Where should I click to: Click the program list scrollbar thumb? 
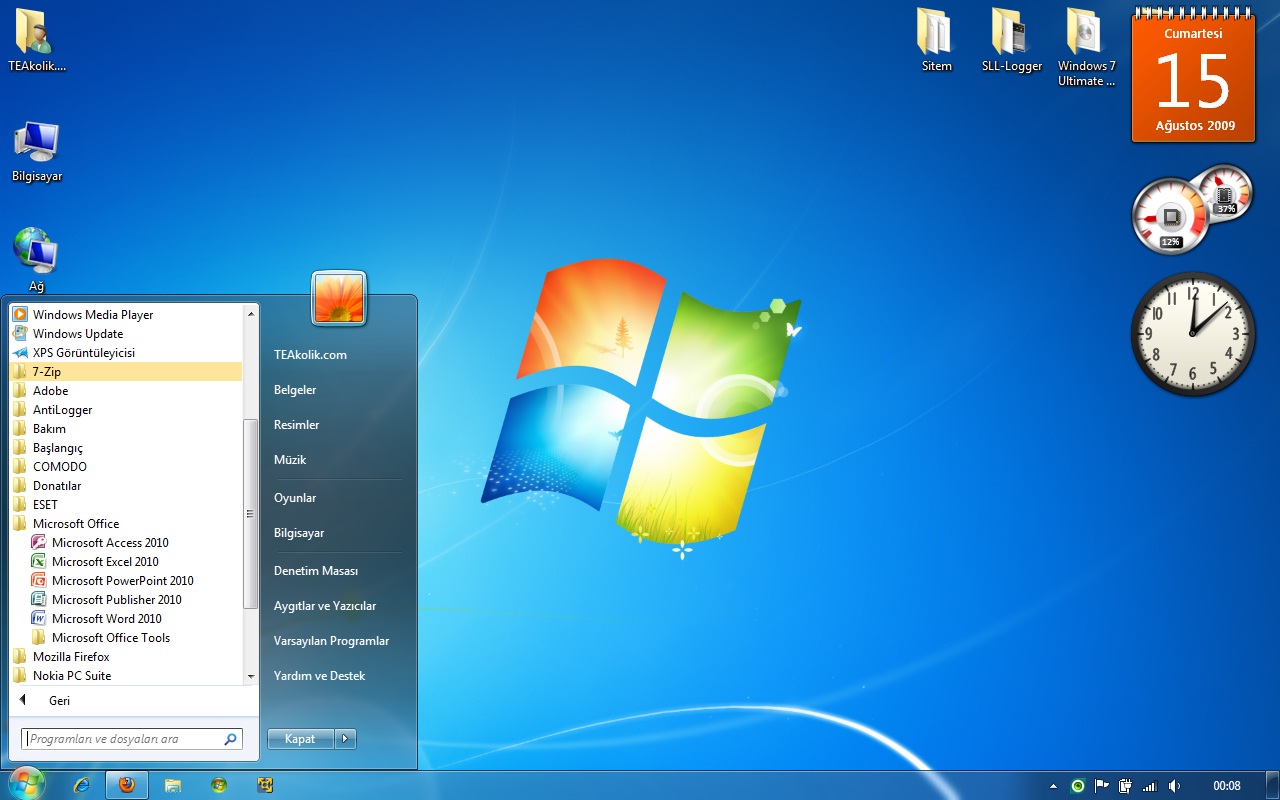[x=251, y=514]
